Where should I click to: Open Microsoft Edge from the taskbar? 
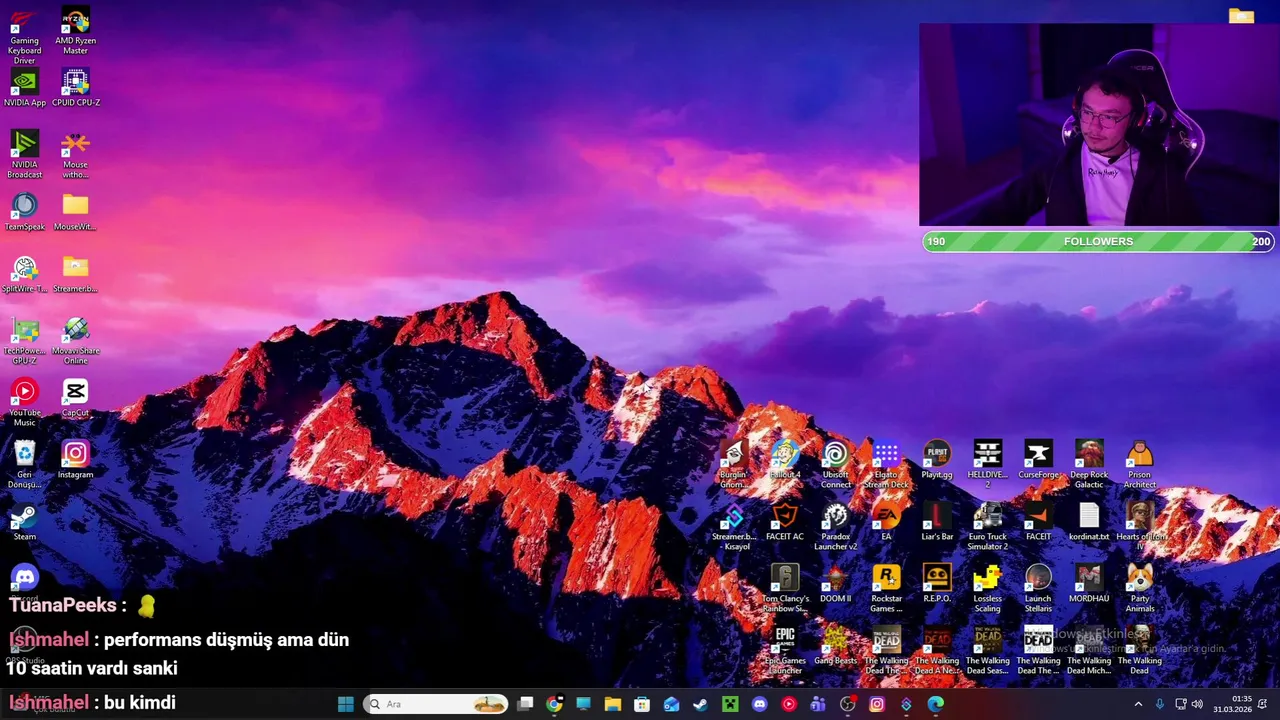(935, 704)
